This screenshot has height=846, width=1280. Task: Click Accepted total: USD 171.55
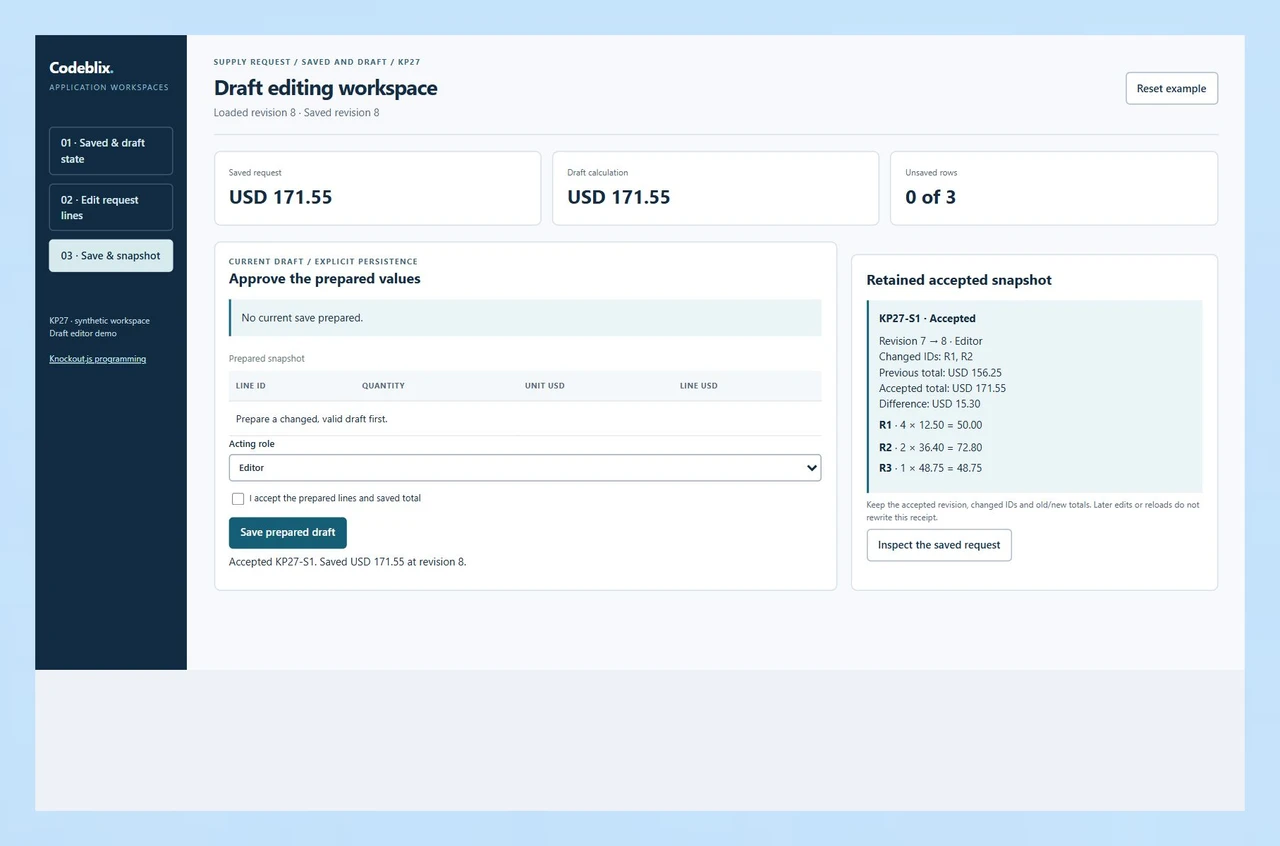(943, 388)
